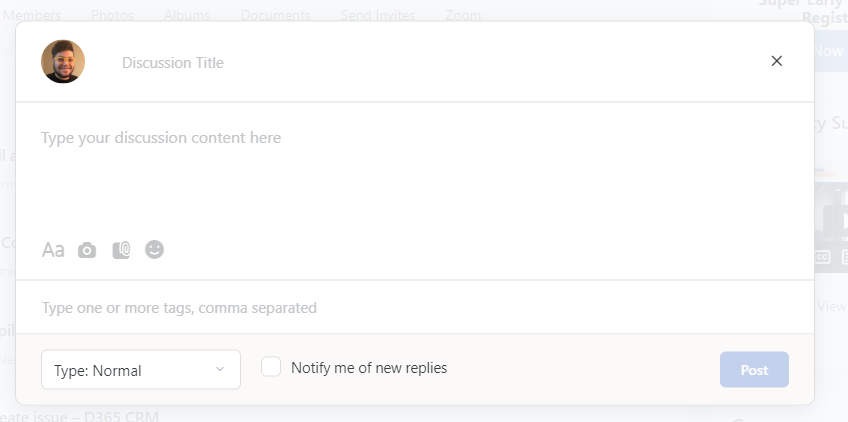Add a photo with the camera icon

87,250
